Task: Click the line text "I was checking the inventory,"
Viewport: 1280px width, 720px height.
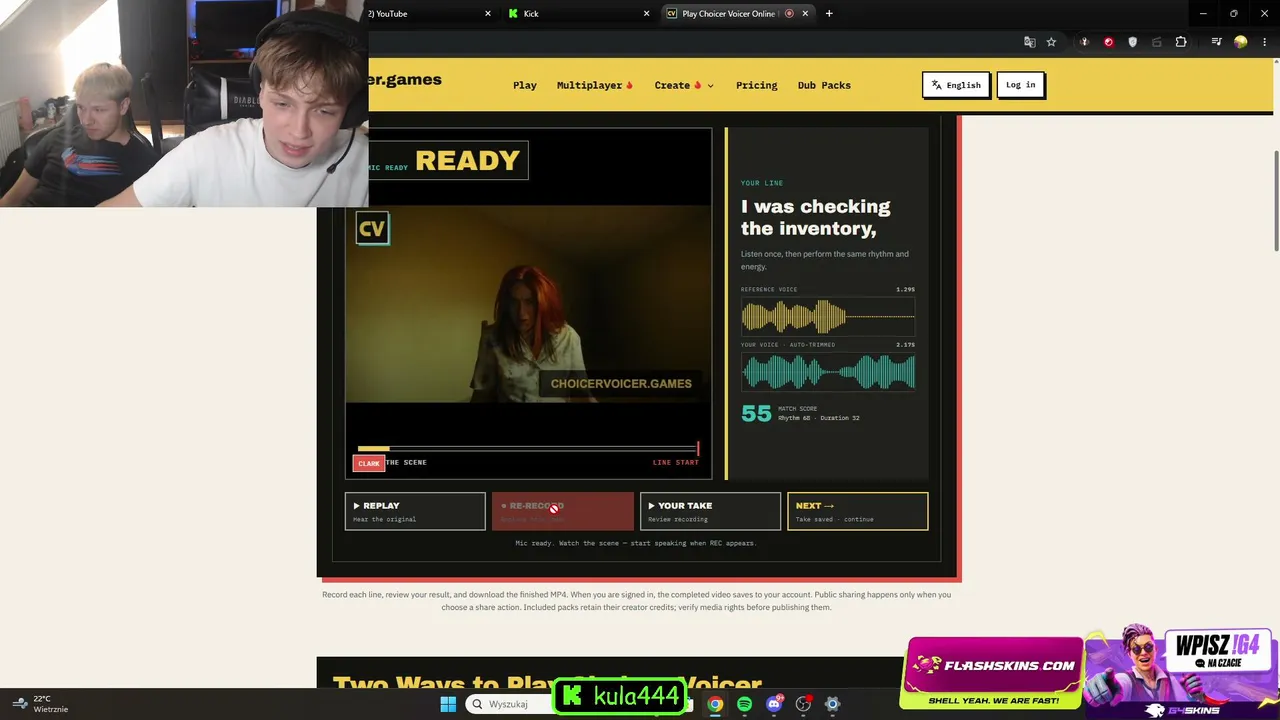Action: [815, 218]
